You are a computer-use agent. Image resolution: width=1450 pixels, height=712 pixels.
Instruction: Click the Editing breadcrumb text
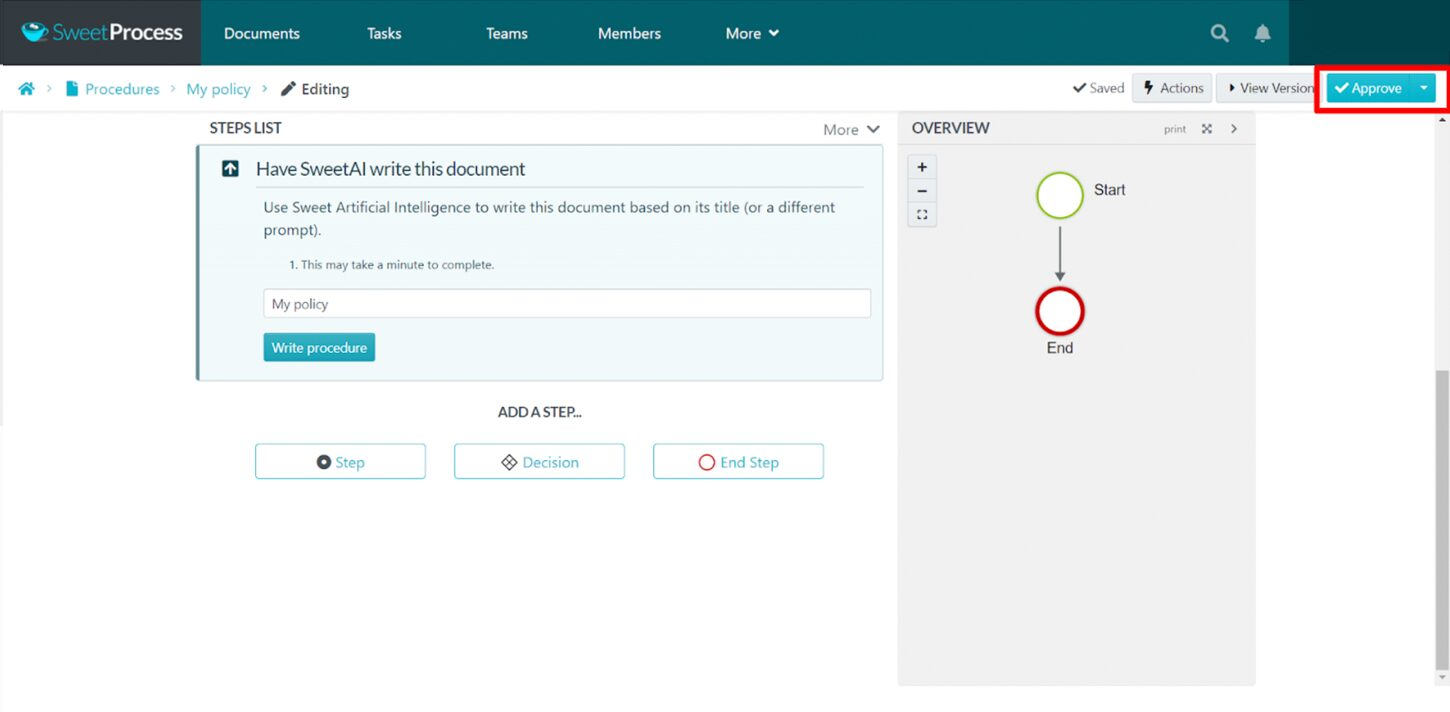coord(325,88)
